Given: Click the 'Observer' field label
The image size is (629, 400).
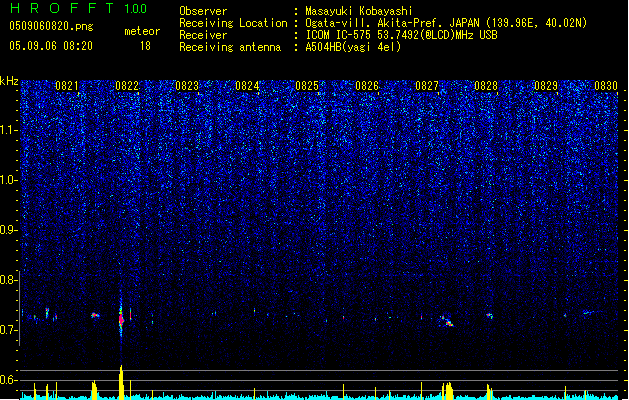Looking at the screenshot, I should (203, 11).
